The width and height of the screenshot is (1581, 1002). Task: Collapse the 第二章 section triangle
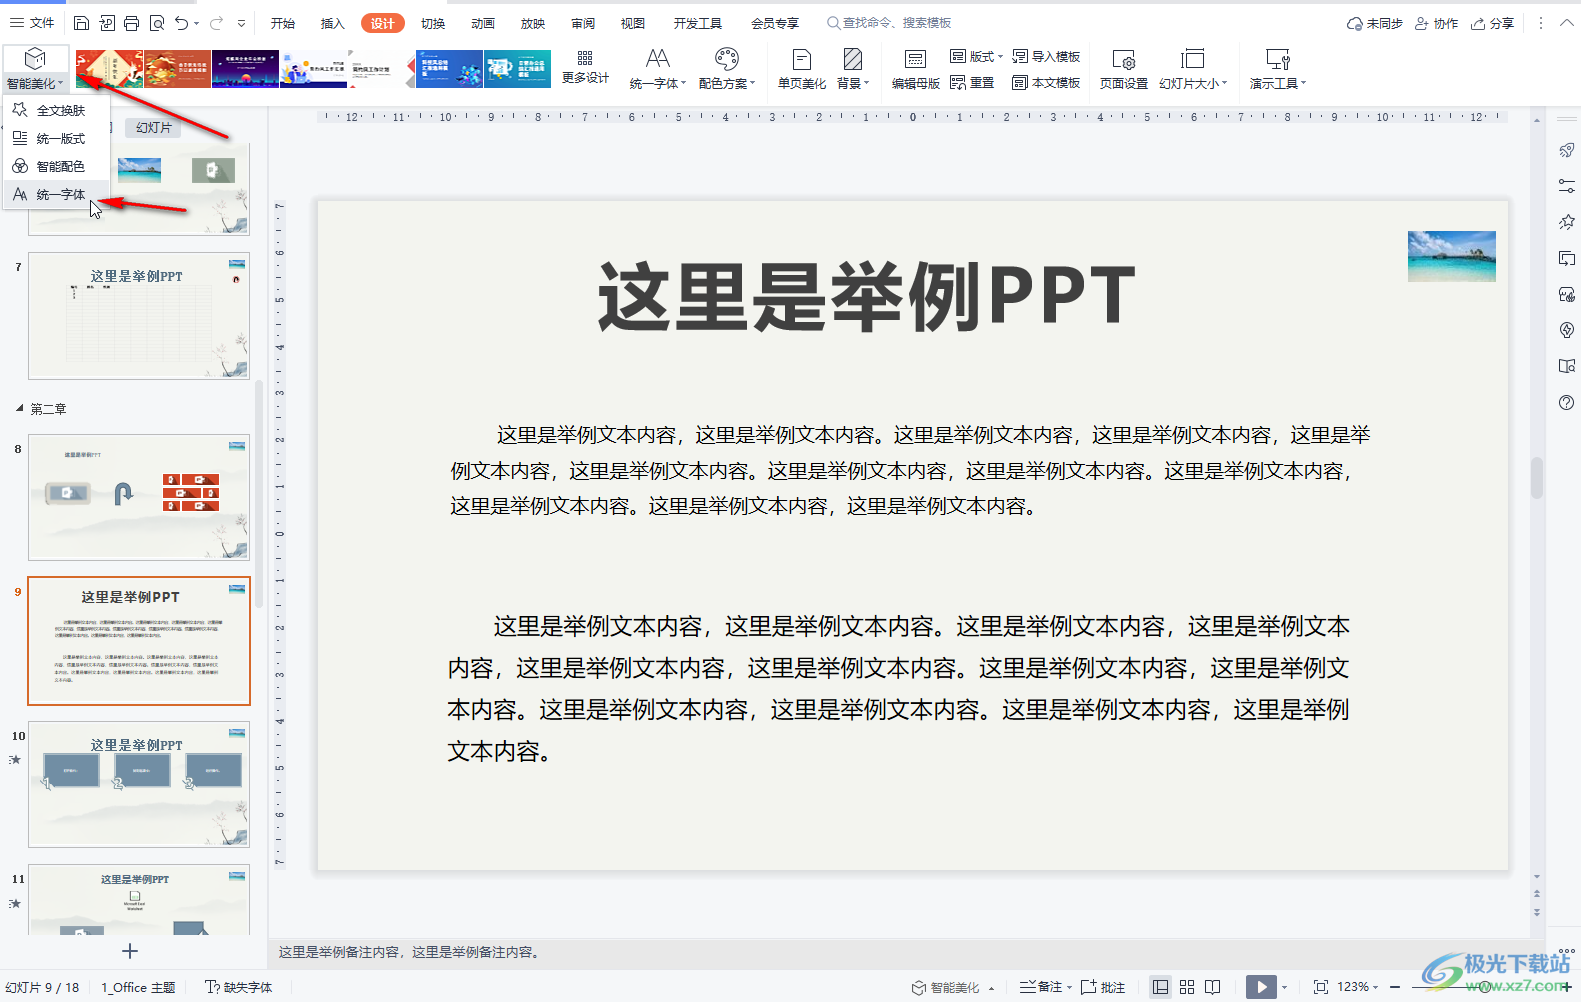(x=19, y=408)
